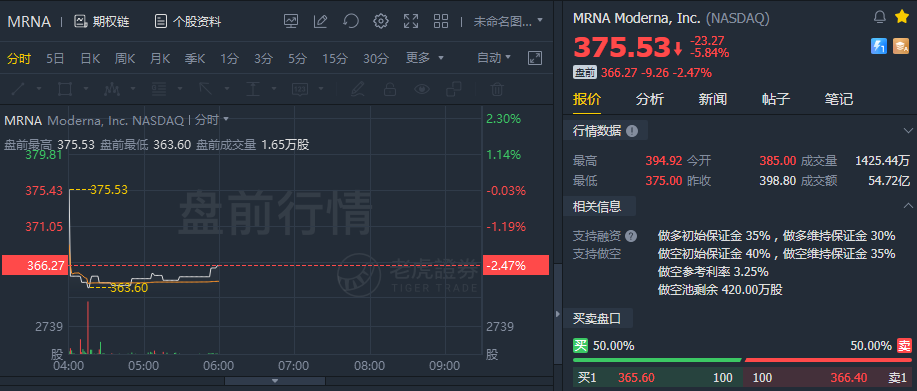The height and width of the screenshot is (391, 917).
Task: Click the chart edit pencil icon
Action: point(320,22)
